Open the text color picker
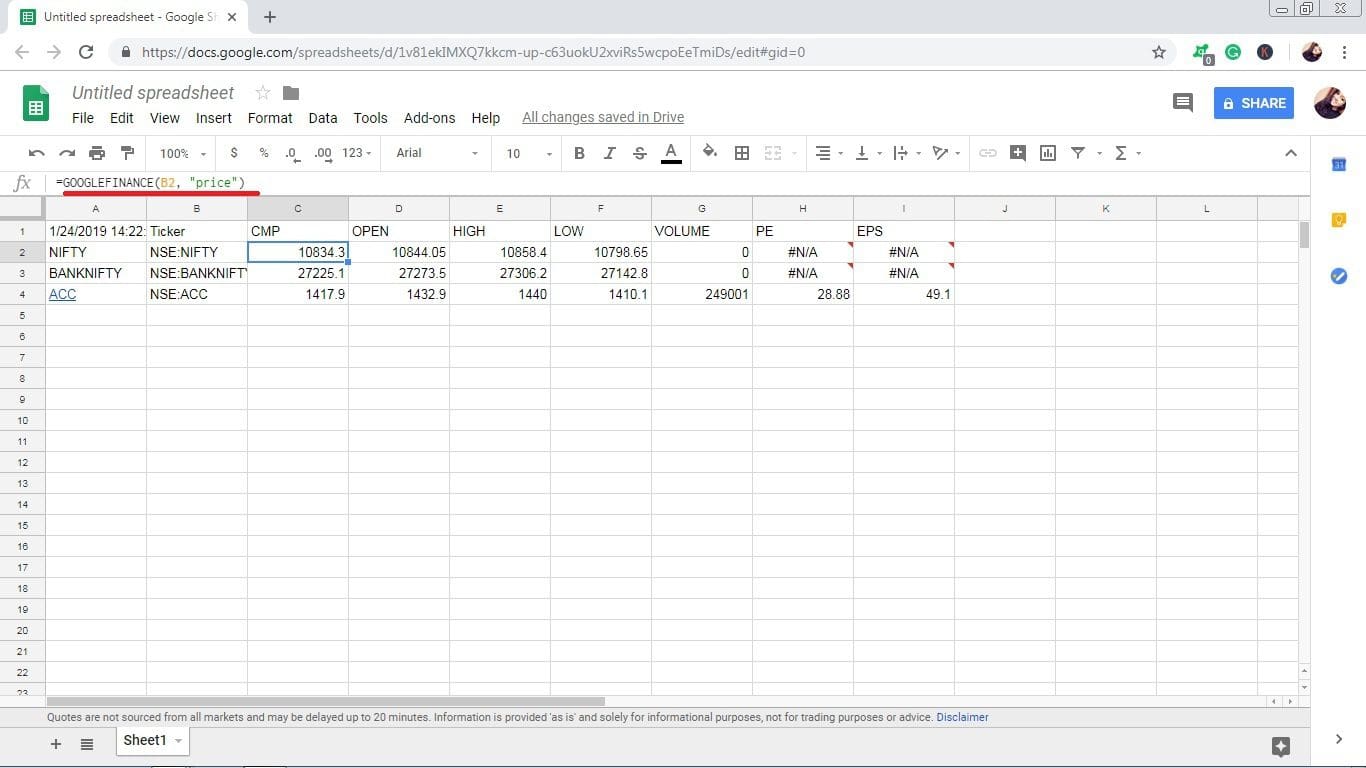1366x768 pixels. pyautogui.click(x=671, y=153)
